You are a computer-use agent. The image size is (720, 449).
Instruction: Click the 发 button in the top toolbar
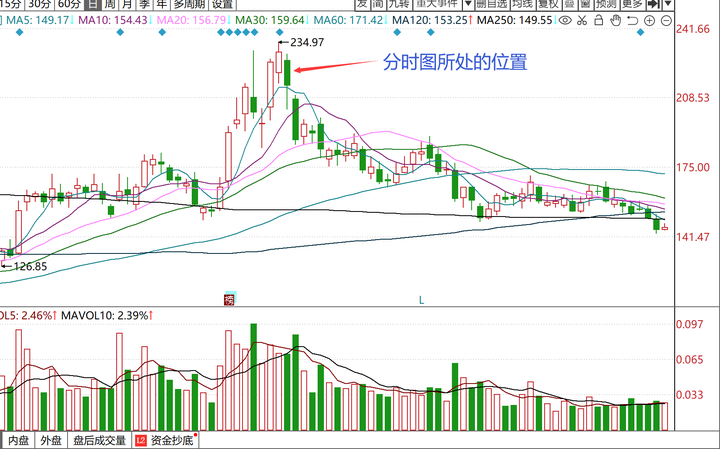click(362, 4)
